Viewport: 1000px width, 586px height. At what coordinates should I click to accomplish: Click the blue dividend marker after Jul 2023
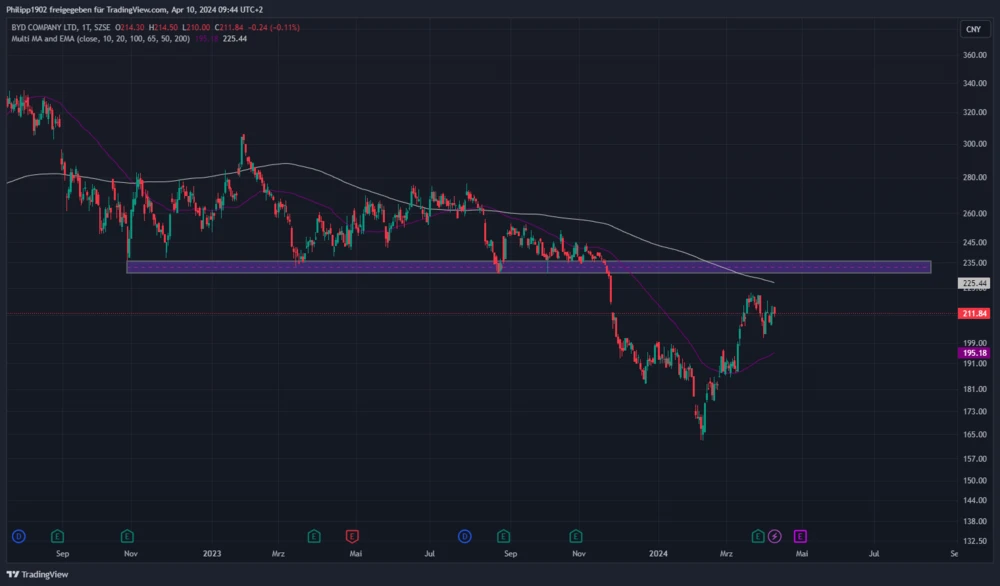tap(465, 536)
